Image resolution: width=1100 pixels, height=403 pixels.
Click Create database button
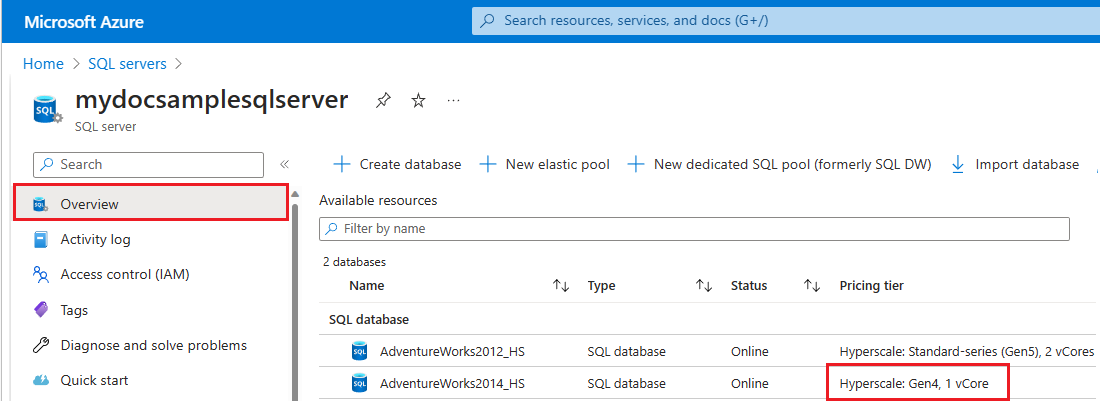click(397, 164)
